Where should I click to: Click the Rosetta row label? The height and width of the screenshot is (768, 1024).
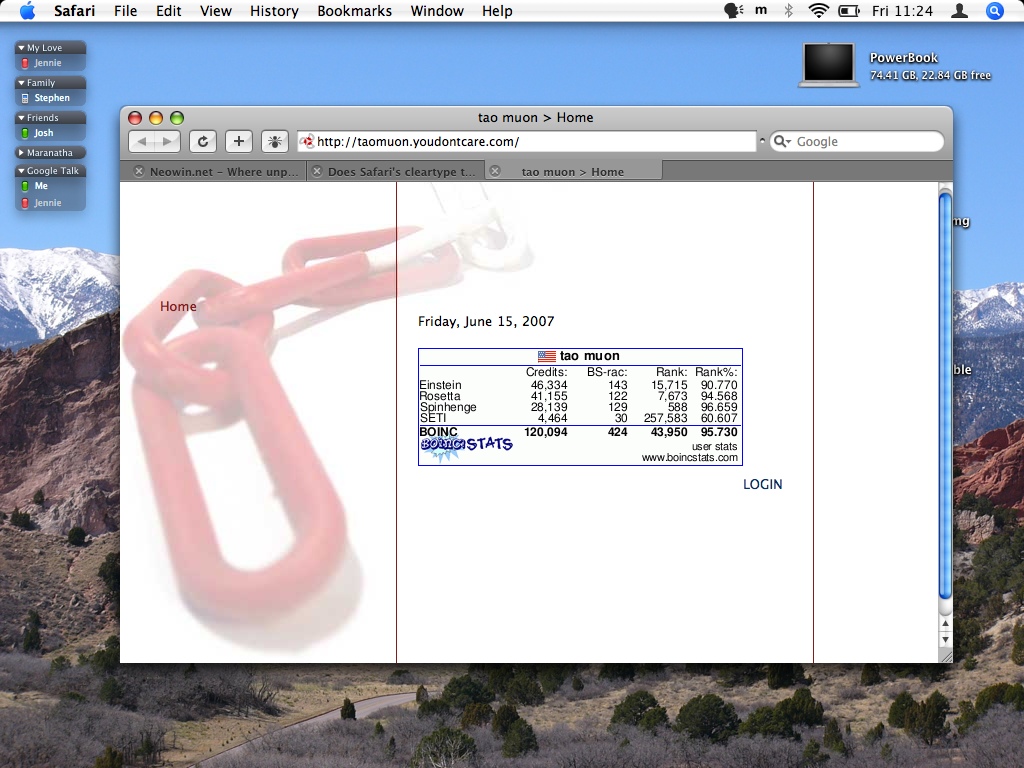click(440, 396)
